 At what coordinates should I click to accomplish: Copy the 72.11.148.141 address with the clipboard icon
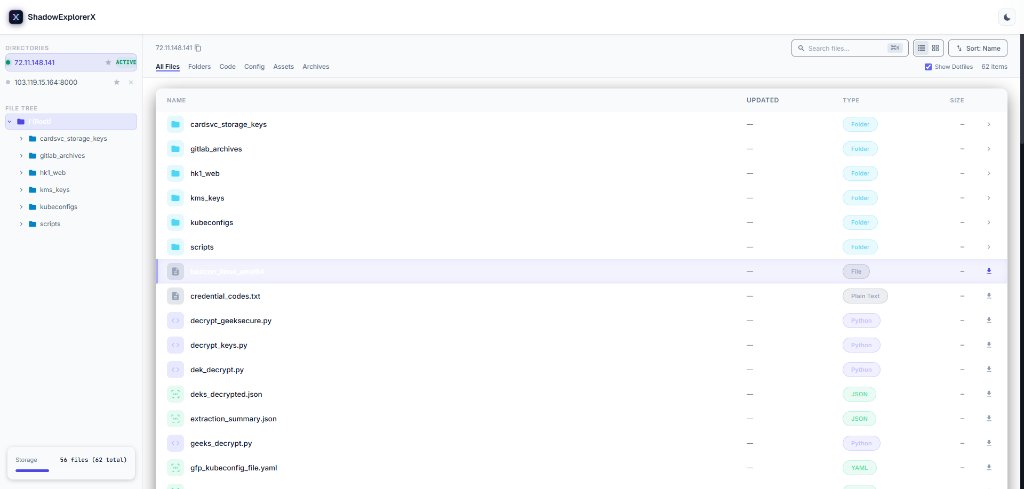point(199,48)
